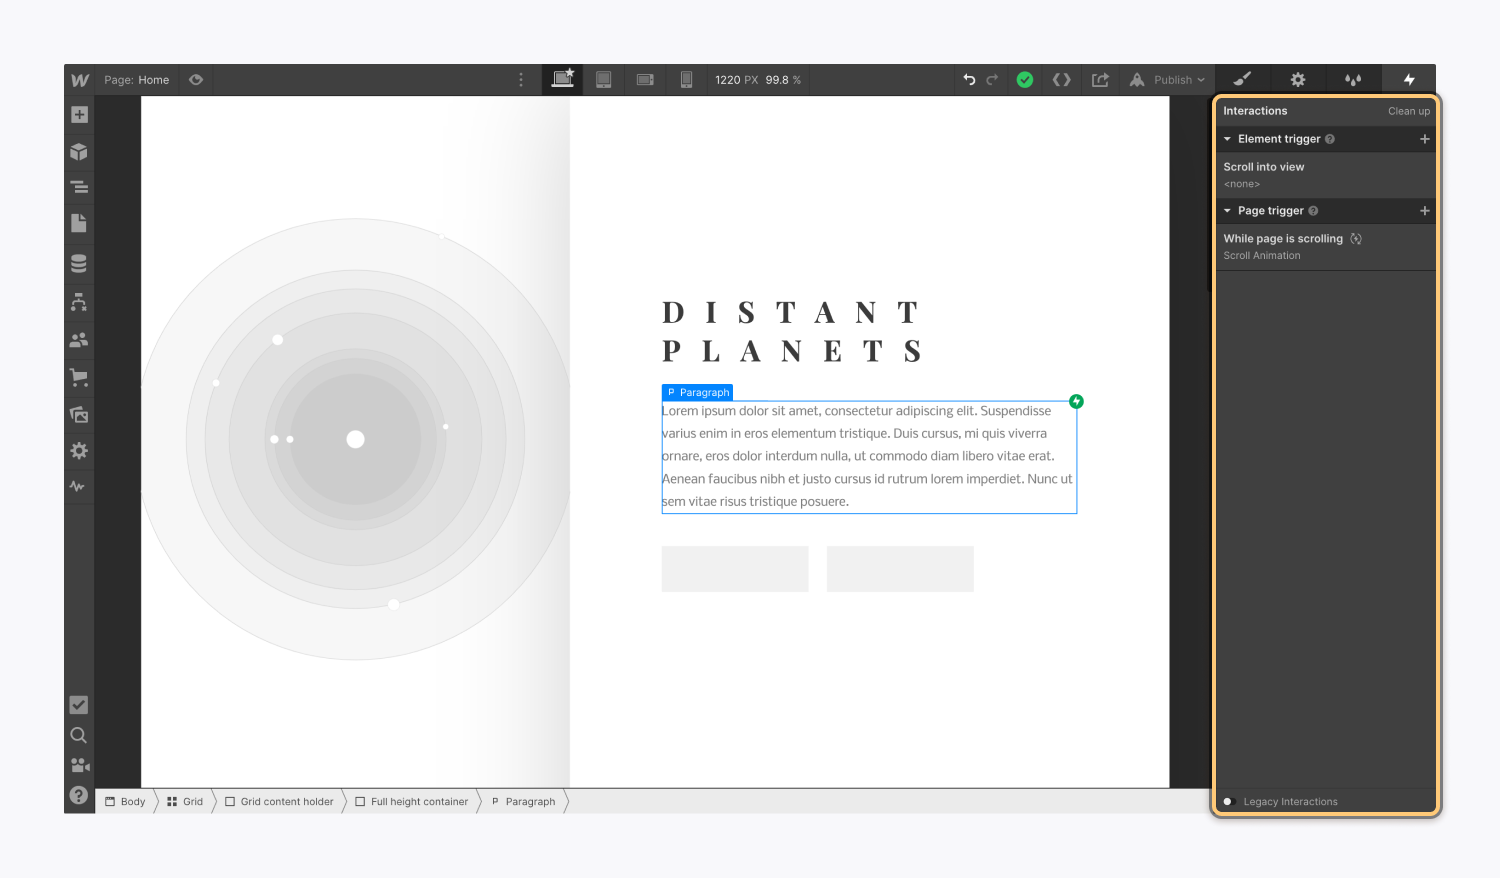
Task: Select the Lorem ipsum paragraph text
Action: click(869, 457)
